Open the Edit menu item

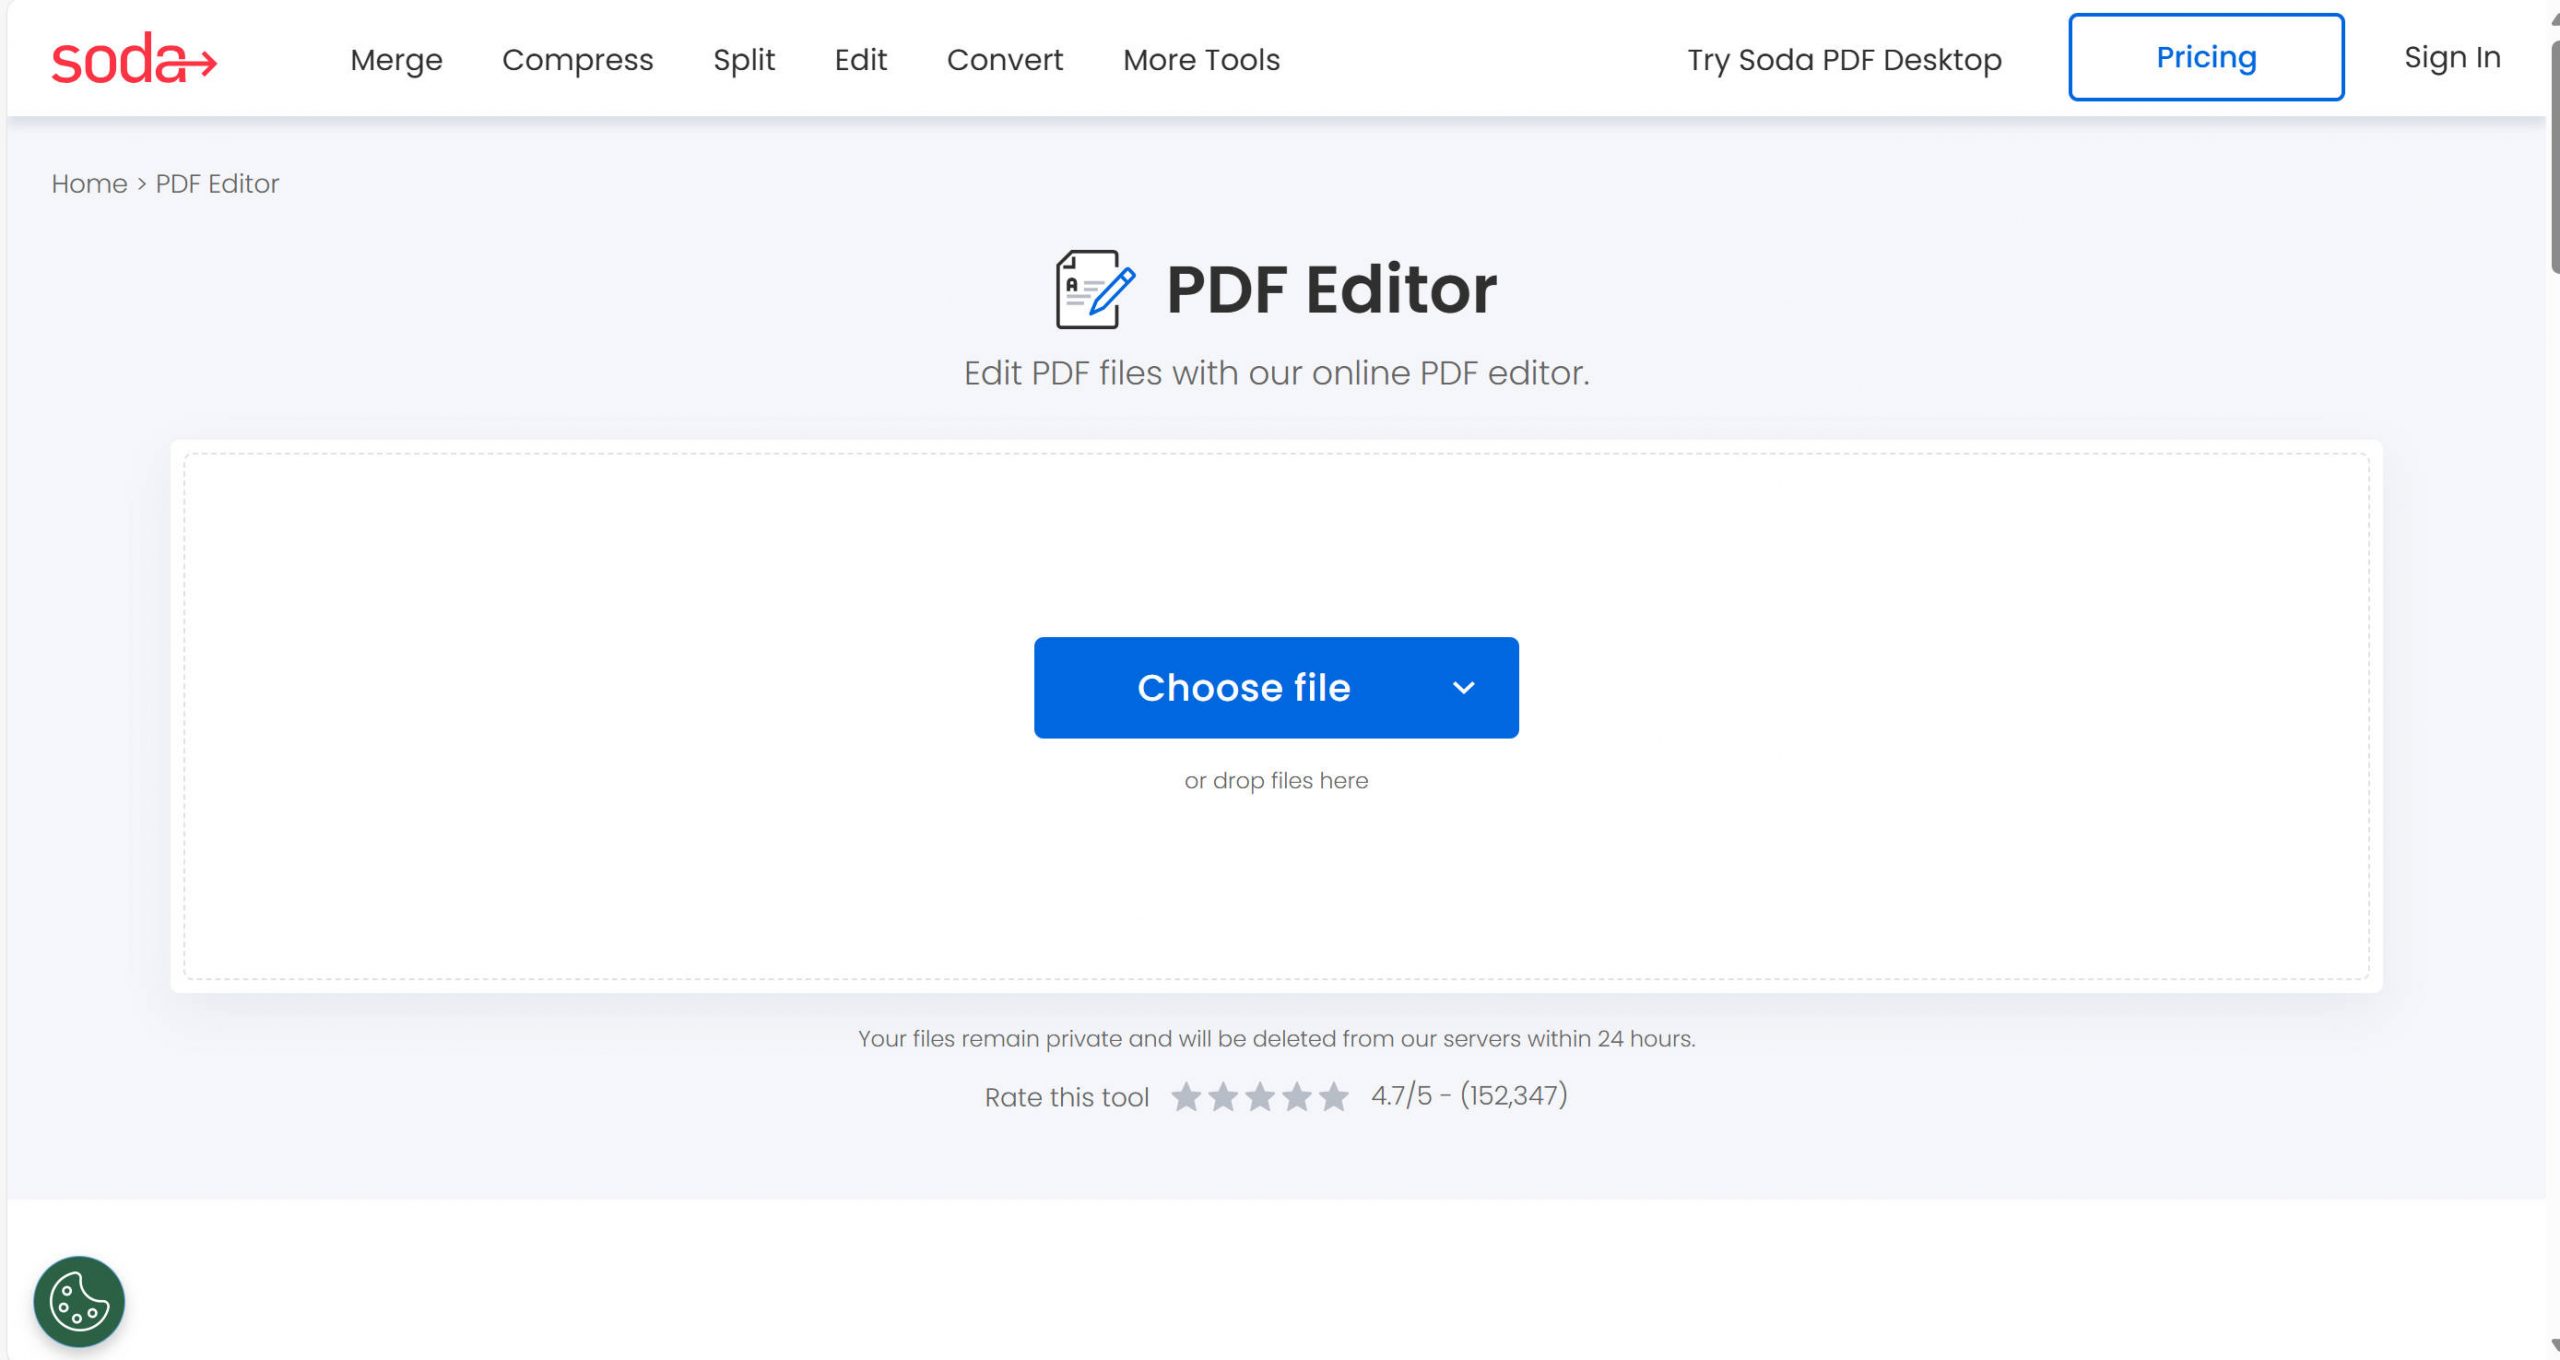(x=860, y=60)
